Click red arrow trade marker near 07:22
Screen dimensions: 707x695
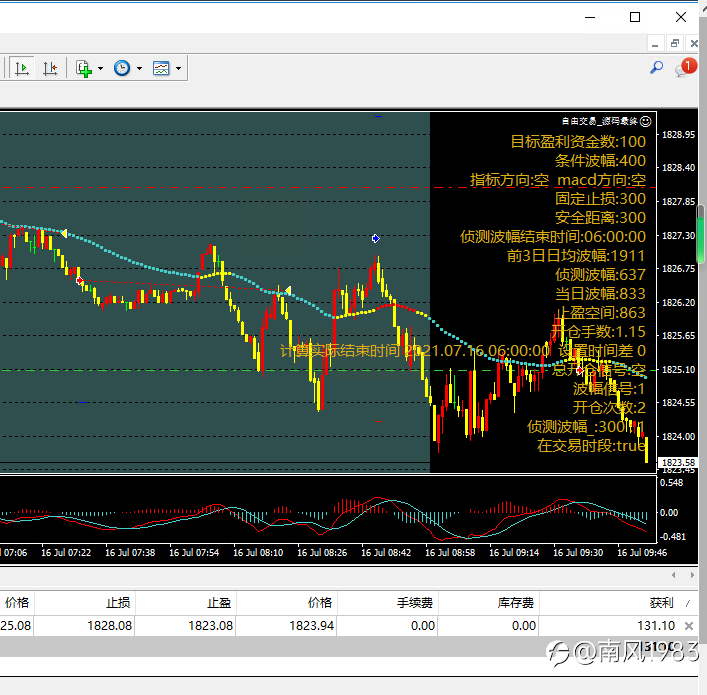point(79,281)
